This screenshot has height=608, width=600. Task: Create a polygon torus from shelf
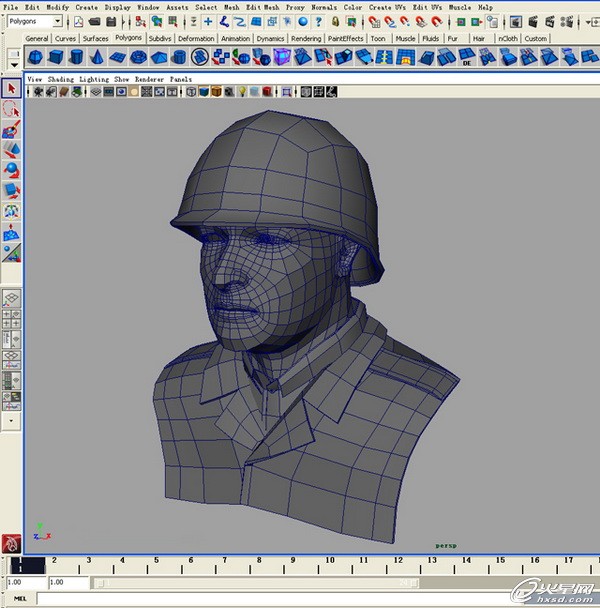coord(138,57)
